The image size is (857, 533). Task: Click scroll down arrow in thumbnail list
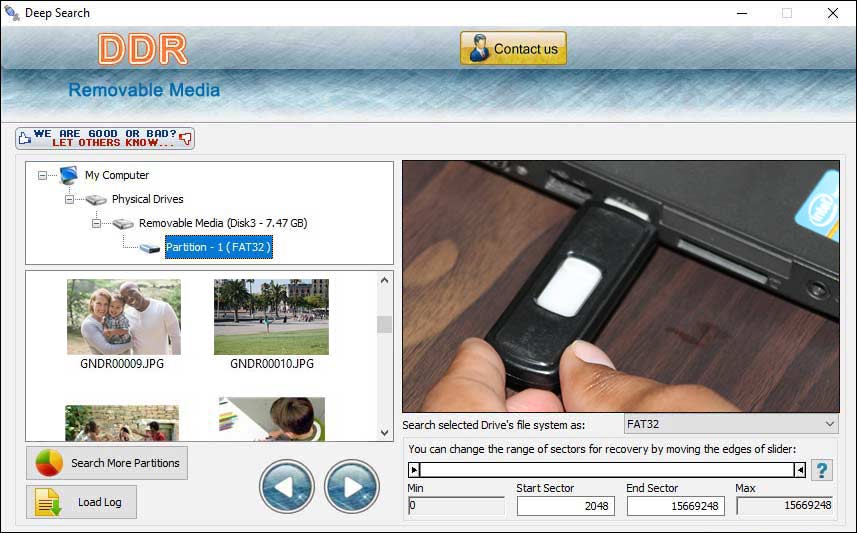(x=384, y=432)
